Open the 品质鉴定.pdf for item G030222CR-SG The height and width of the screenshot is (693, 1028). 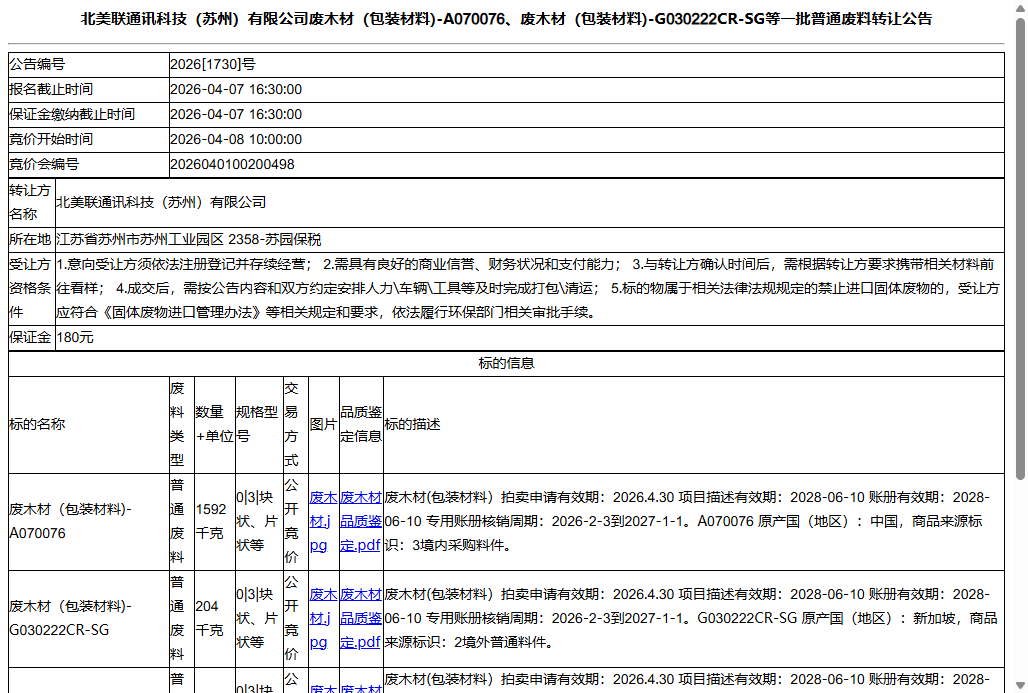359,618
